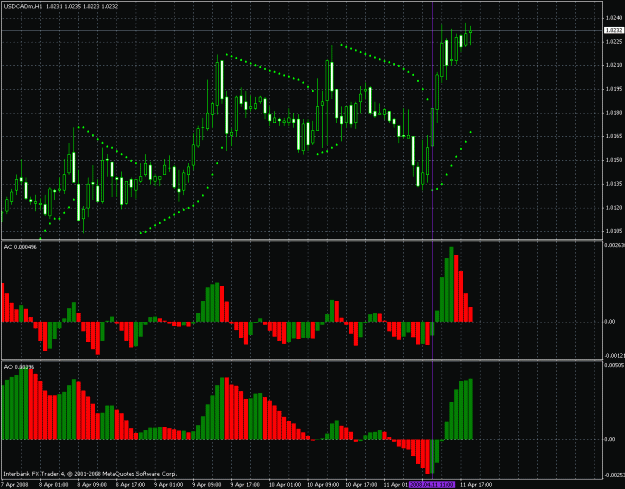This screenshot has width=625, height=489.
Task: Click the Interbank FX Trader 4 copyright text
Action: (x=90, y=474)
